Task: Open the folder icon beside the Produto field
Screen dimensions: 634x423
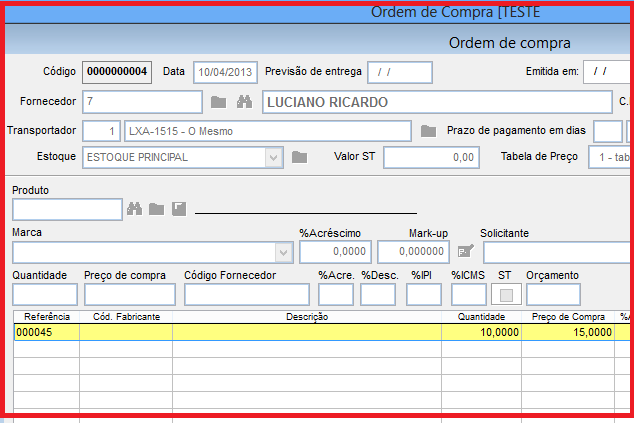Action: 156,209
